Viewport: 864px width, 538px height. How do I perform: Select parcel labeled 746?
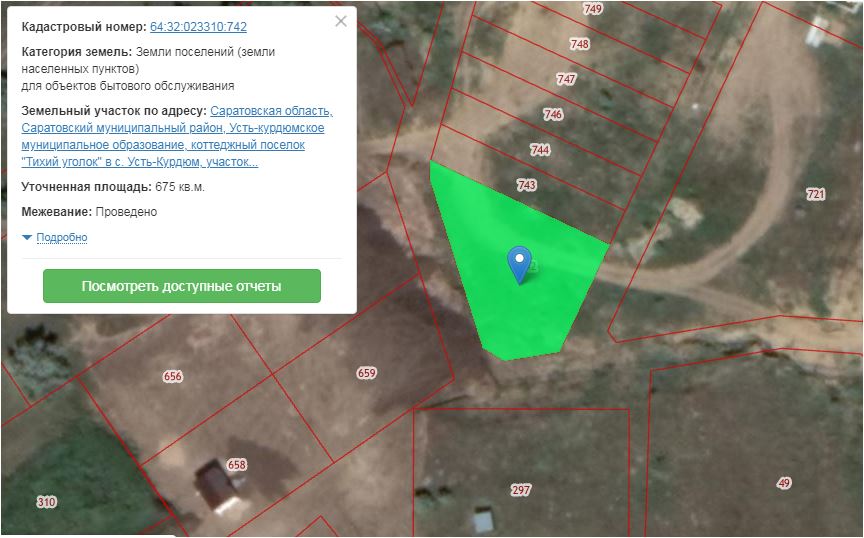[x=553, y=115]
